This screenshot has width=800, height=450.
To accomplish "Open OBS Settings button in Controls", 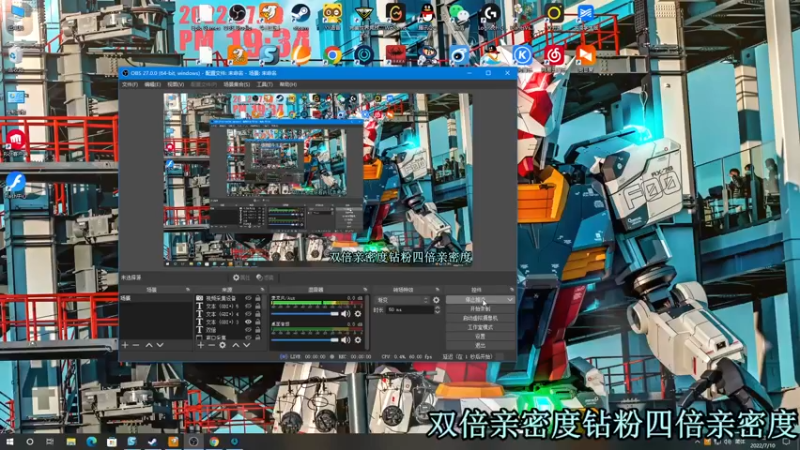I will (x=480, y=336).
